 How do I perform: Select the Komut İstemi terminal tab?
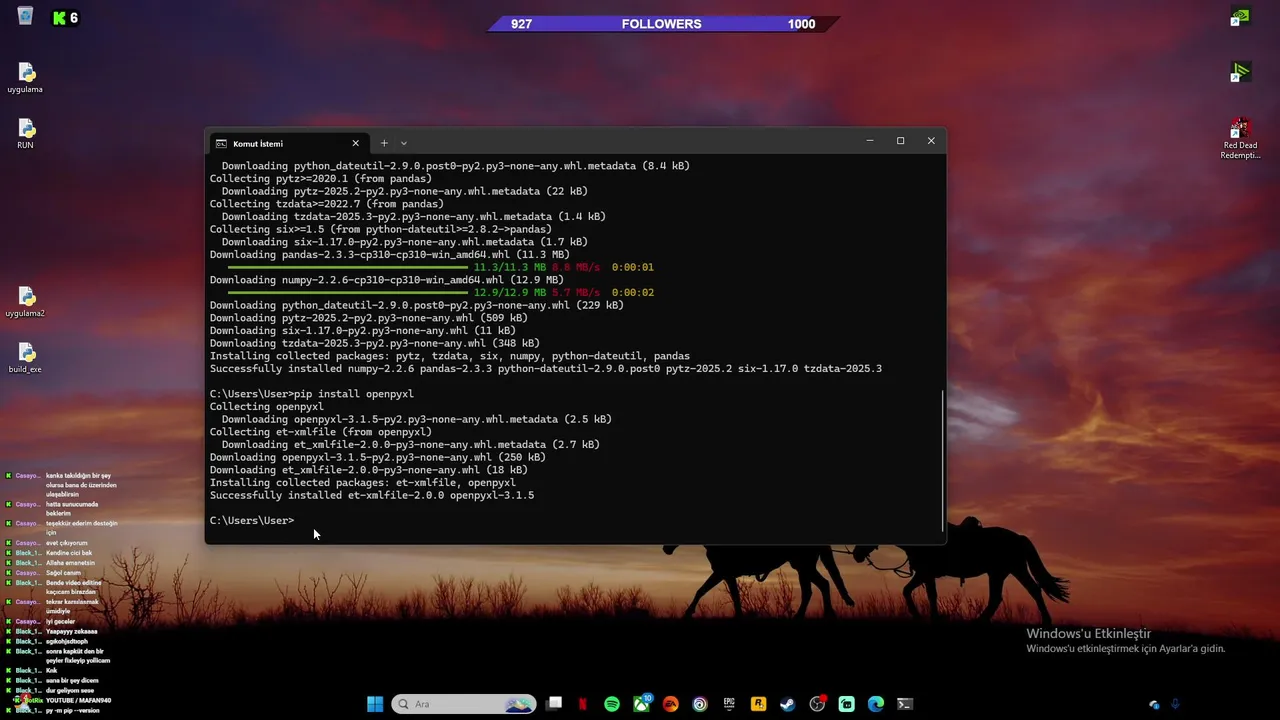tap(287, 143)
